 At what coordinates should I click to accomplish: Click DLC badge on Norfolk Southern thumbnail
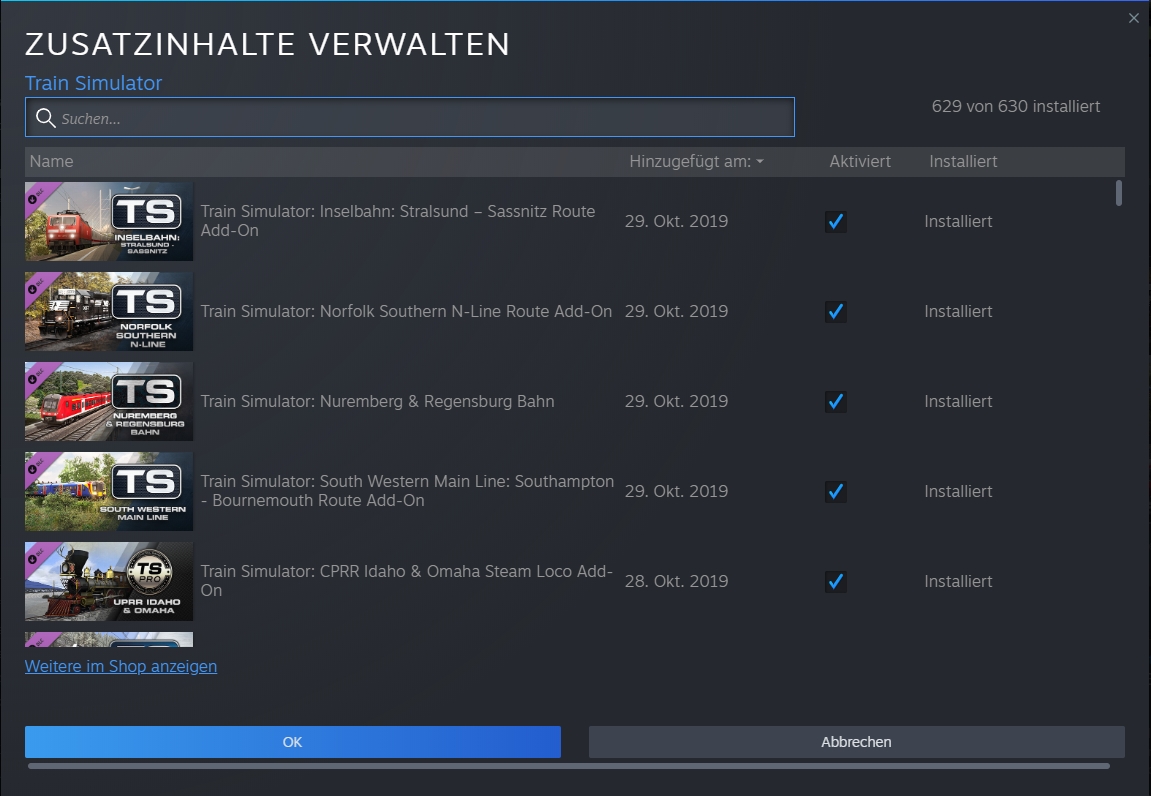tap(37, 286)
